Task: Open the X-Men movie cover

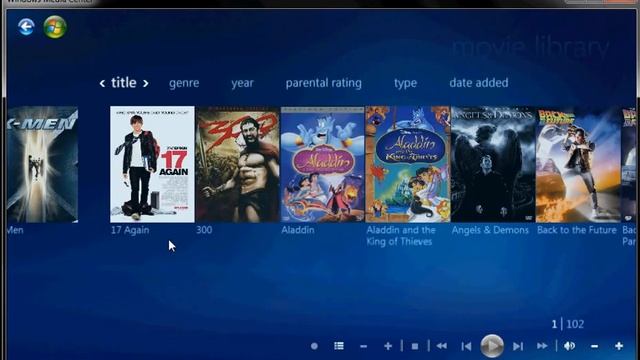Action: point(42,164)
